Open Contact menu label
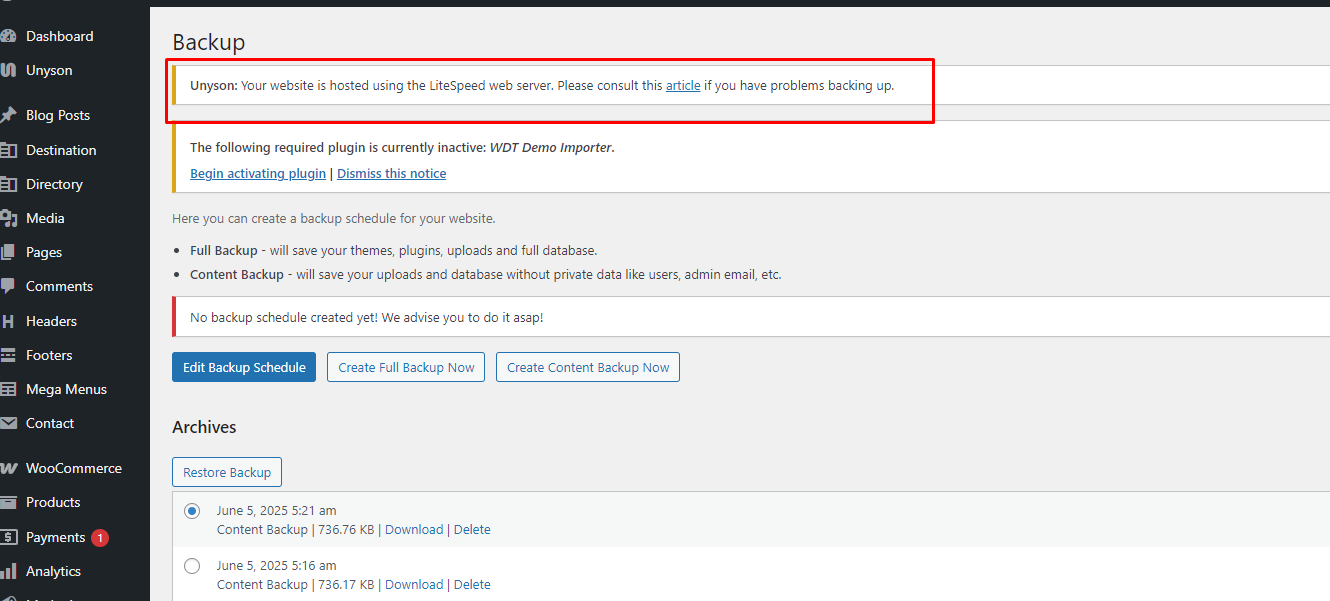The height and width of the screenshot is (601, 1330). [50, 423]
